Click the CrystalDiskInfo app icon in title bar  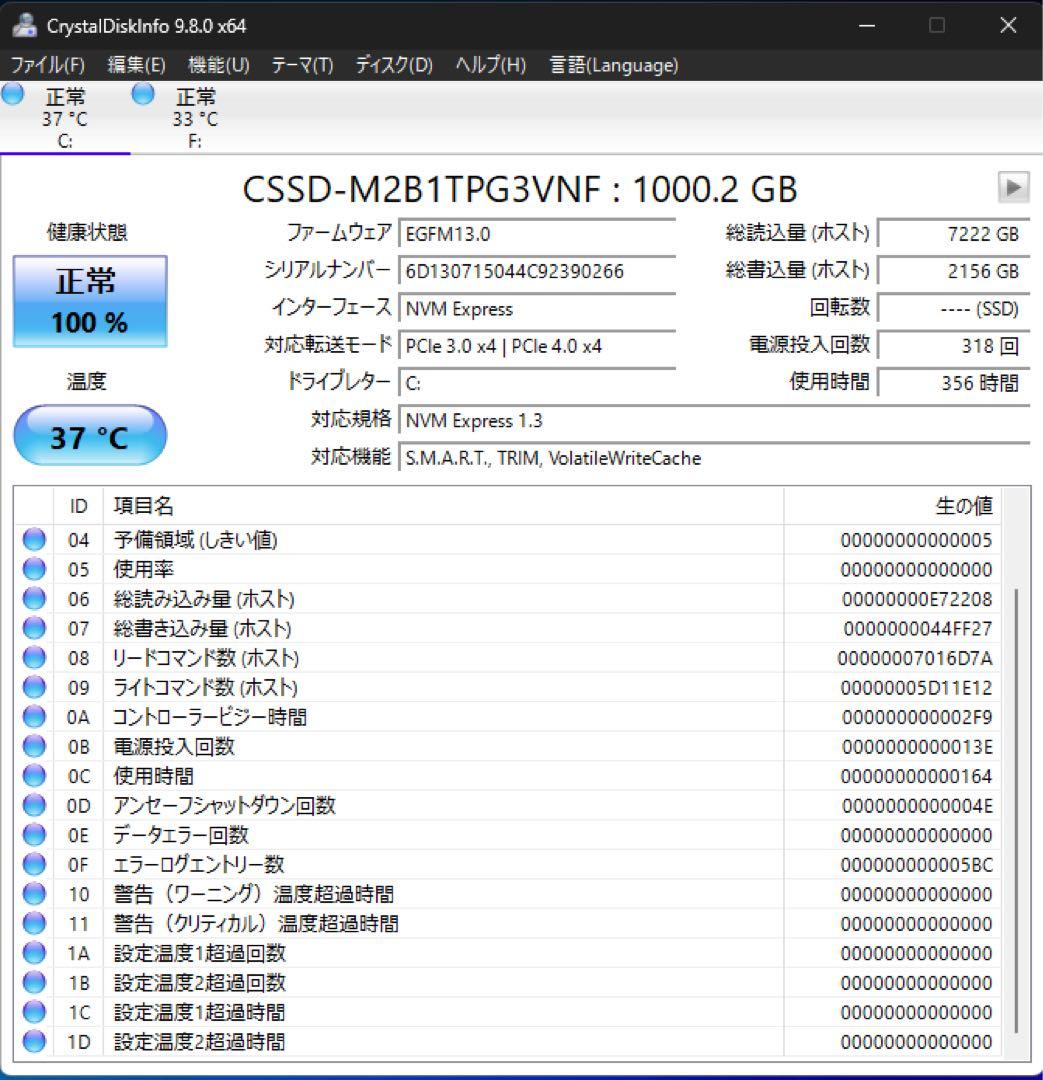[25, 25]
